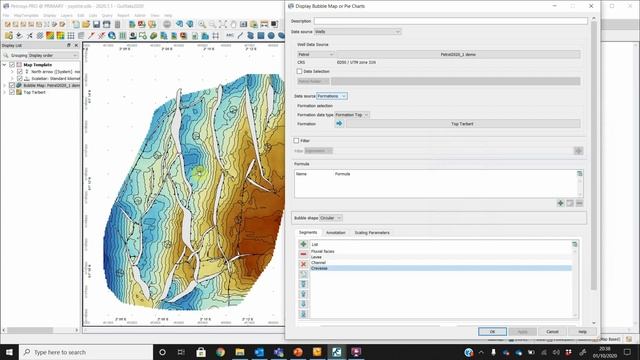This screenshot has height=360, width=640.
Task: Open Windows Start menu
Action: pyautogui.click(x=9, y=352)
